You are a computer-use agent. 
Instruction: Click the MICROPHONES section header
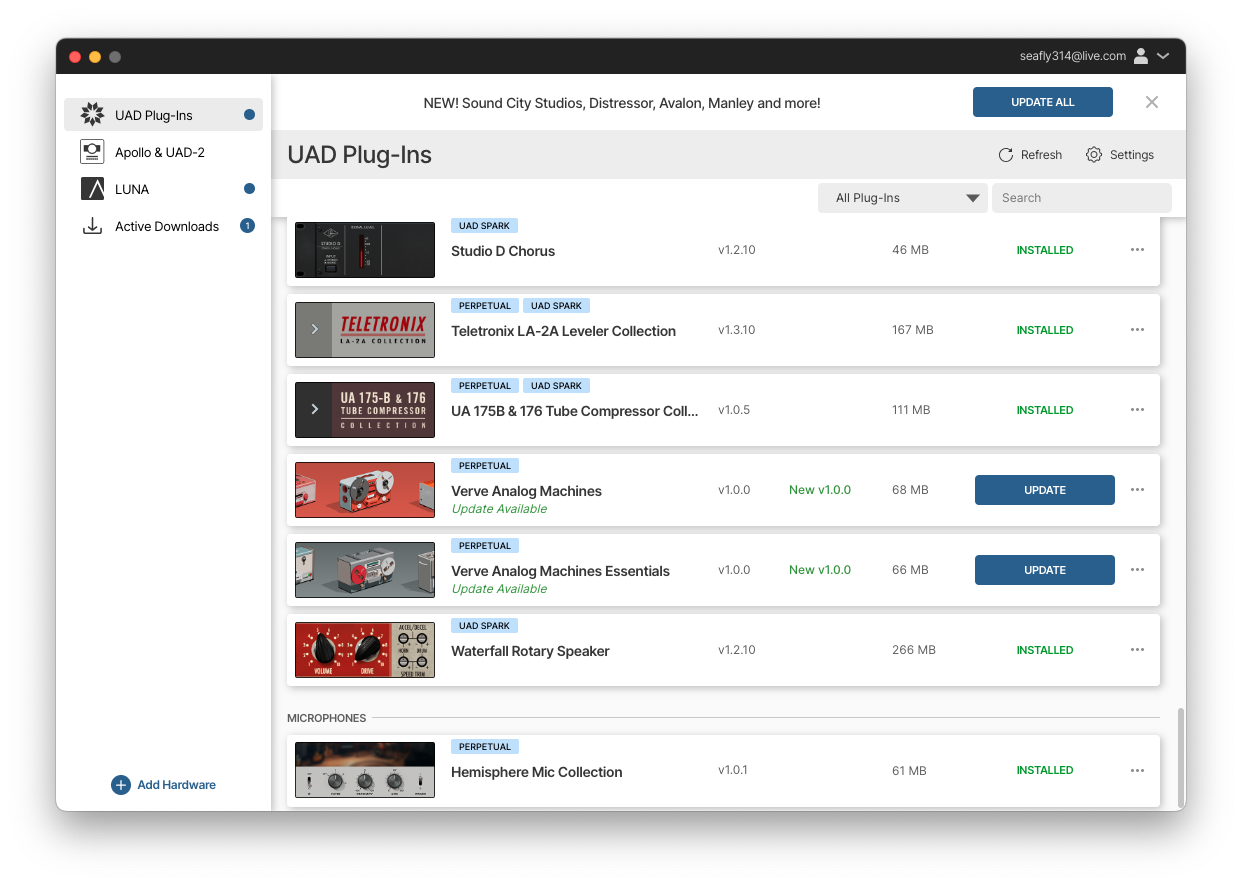click(326, 718)
